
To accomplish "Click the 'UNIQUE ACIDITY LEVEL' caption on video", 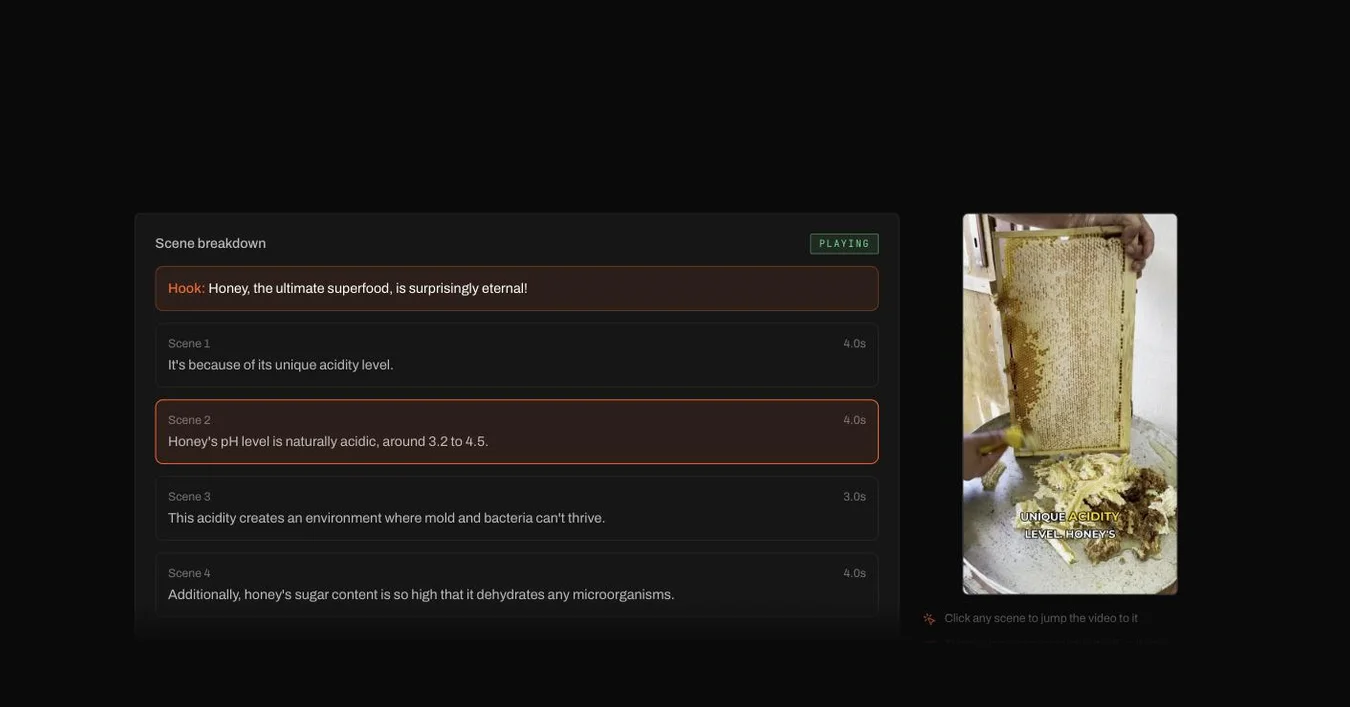I will [x=1070, y=525].
